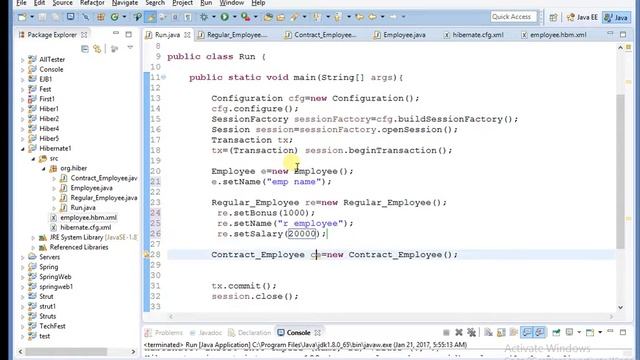Viewport: 640px width, 360px height.
Task: Toggle highlighted Mark Occurrences toolbar button
Action: [151, 17]
